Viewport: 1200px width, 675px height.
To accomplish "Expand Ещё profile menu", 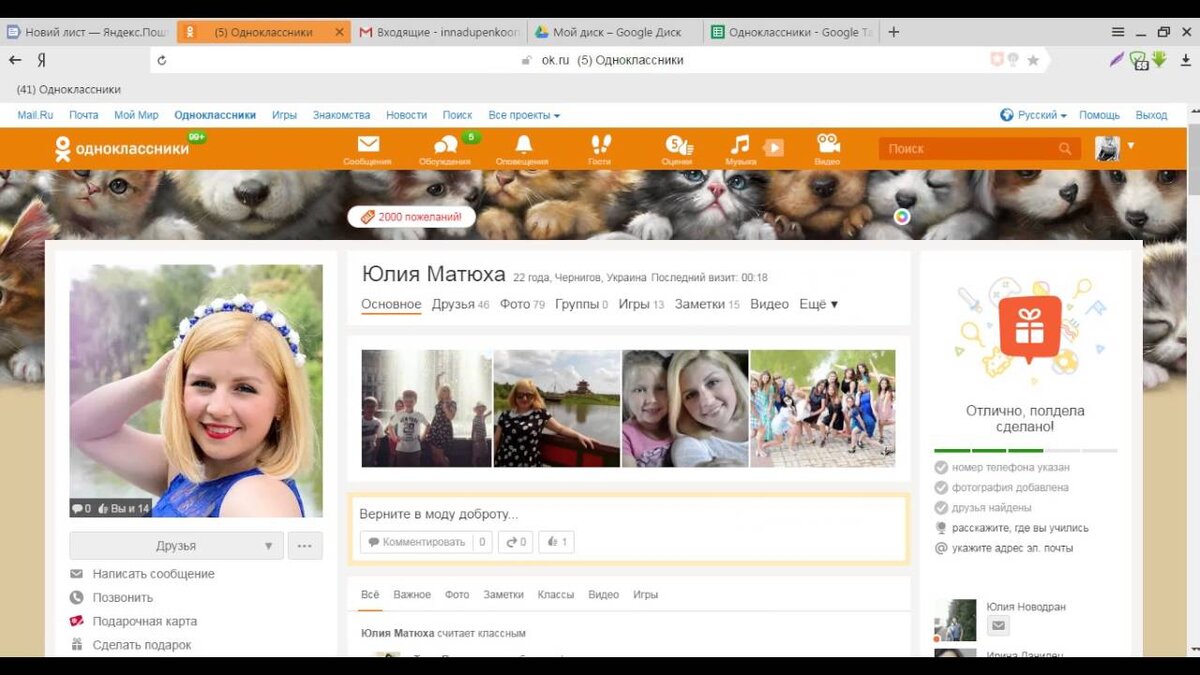I will coord(818,304).
